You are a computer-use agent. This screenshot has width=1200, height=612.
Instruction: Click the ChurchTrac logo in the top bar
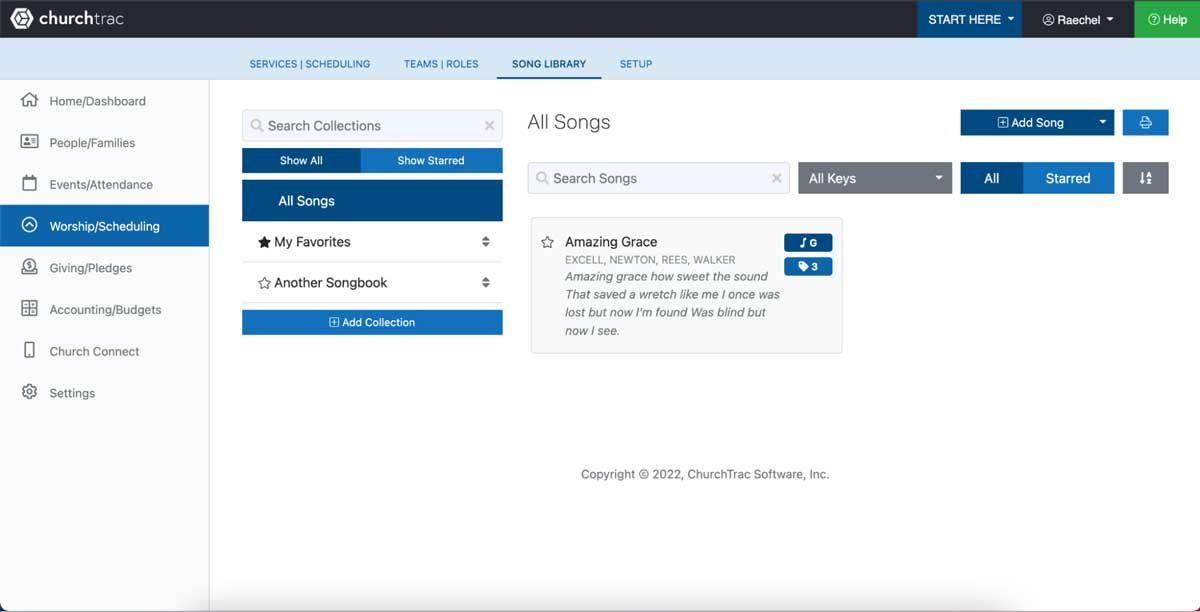coord(66,18)
